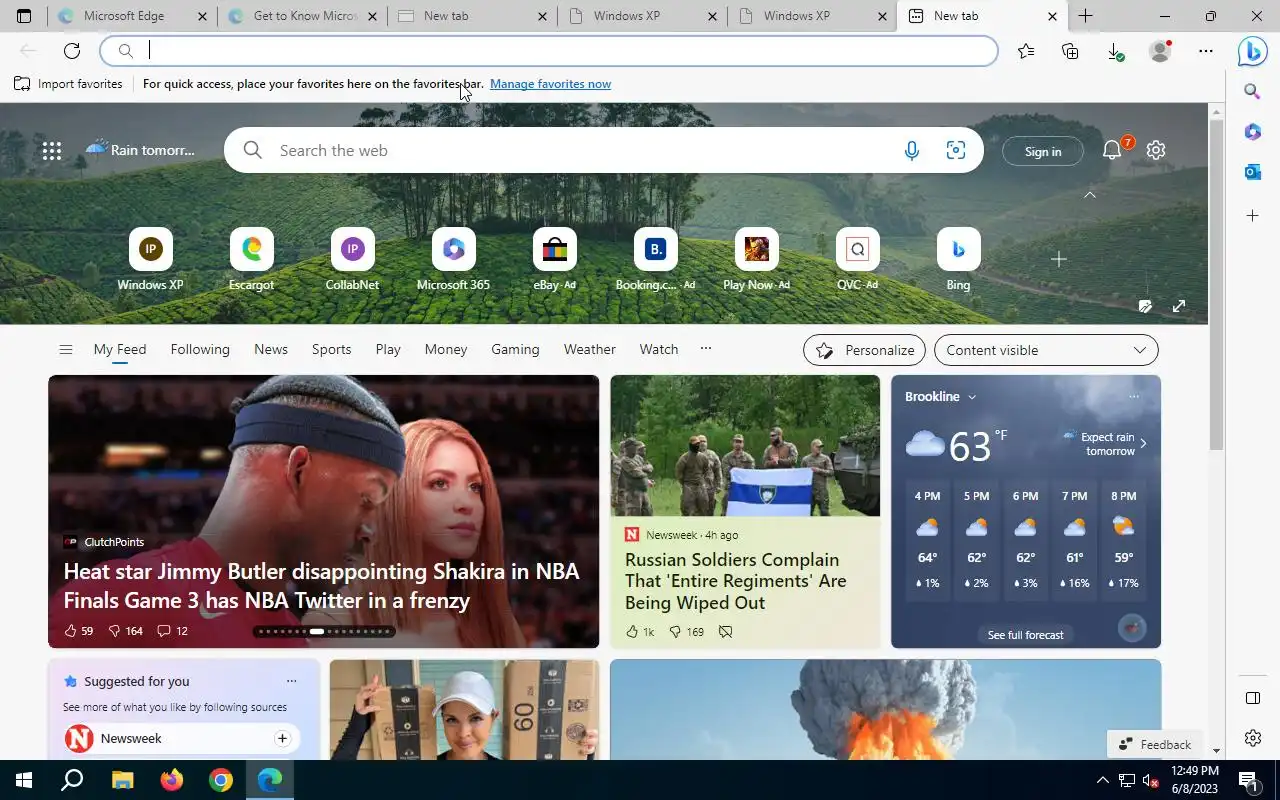Open page settings gear icon
The height and width of the screenshot is (800, 1280).
click(1156, 150)
